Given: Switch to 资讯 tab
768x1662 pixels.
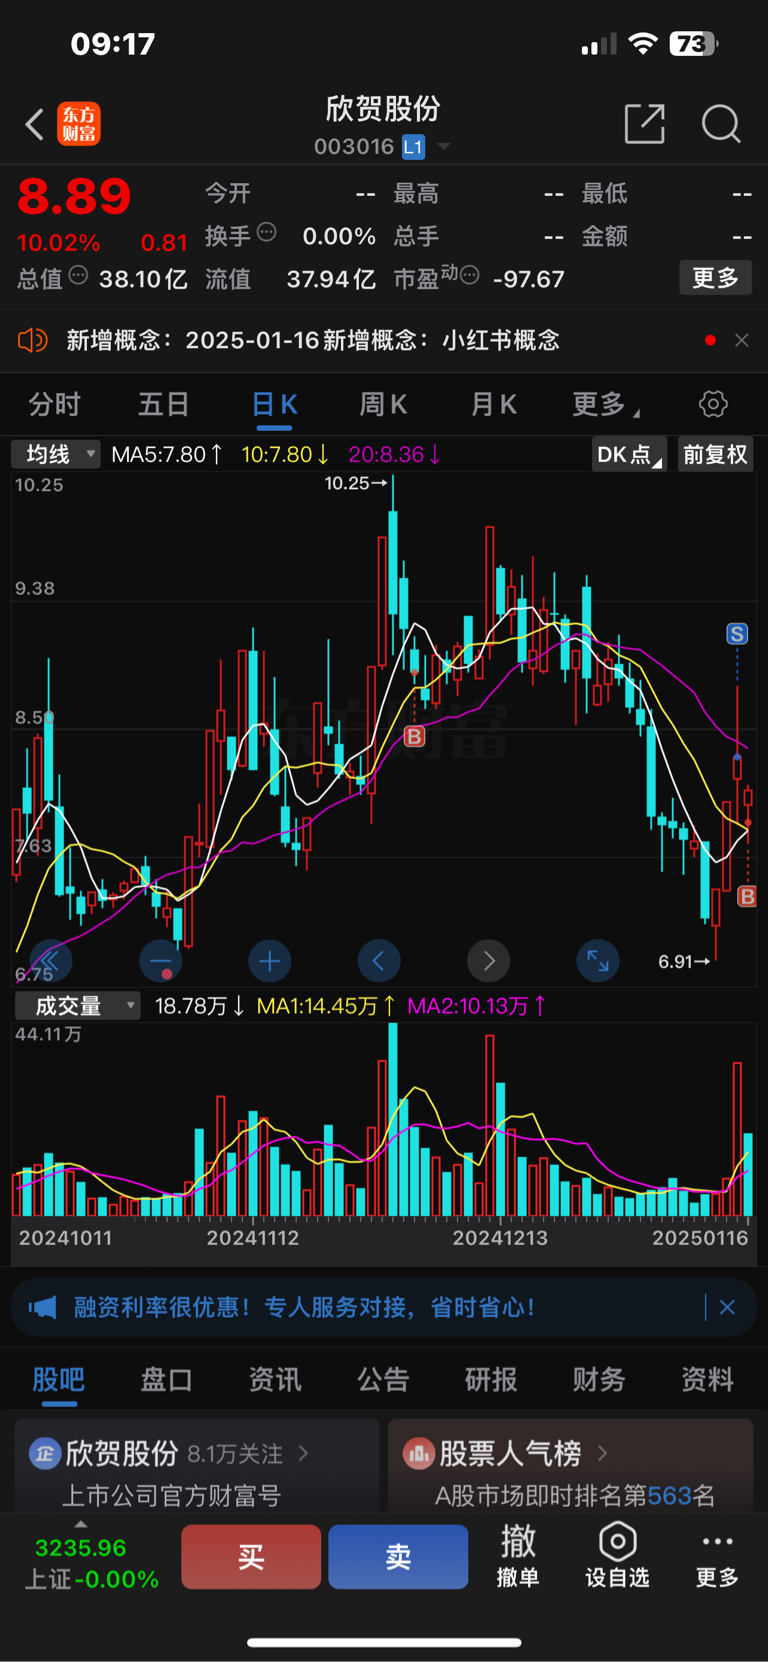Looking at the screenshot, I should [x=275, y=1380].
